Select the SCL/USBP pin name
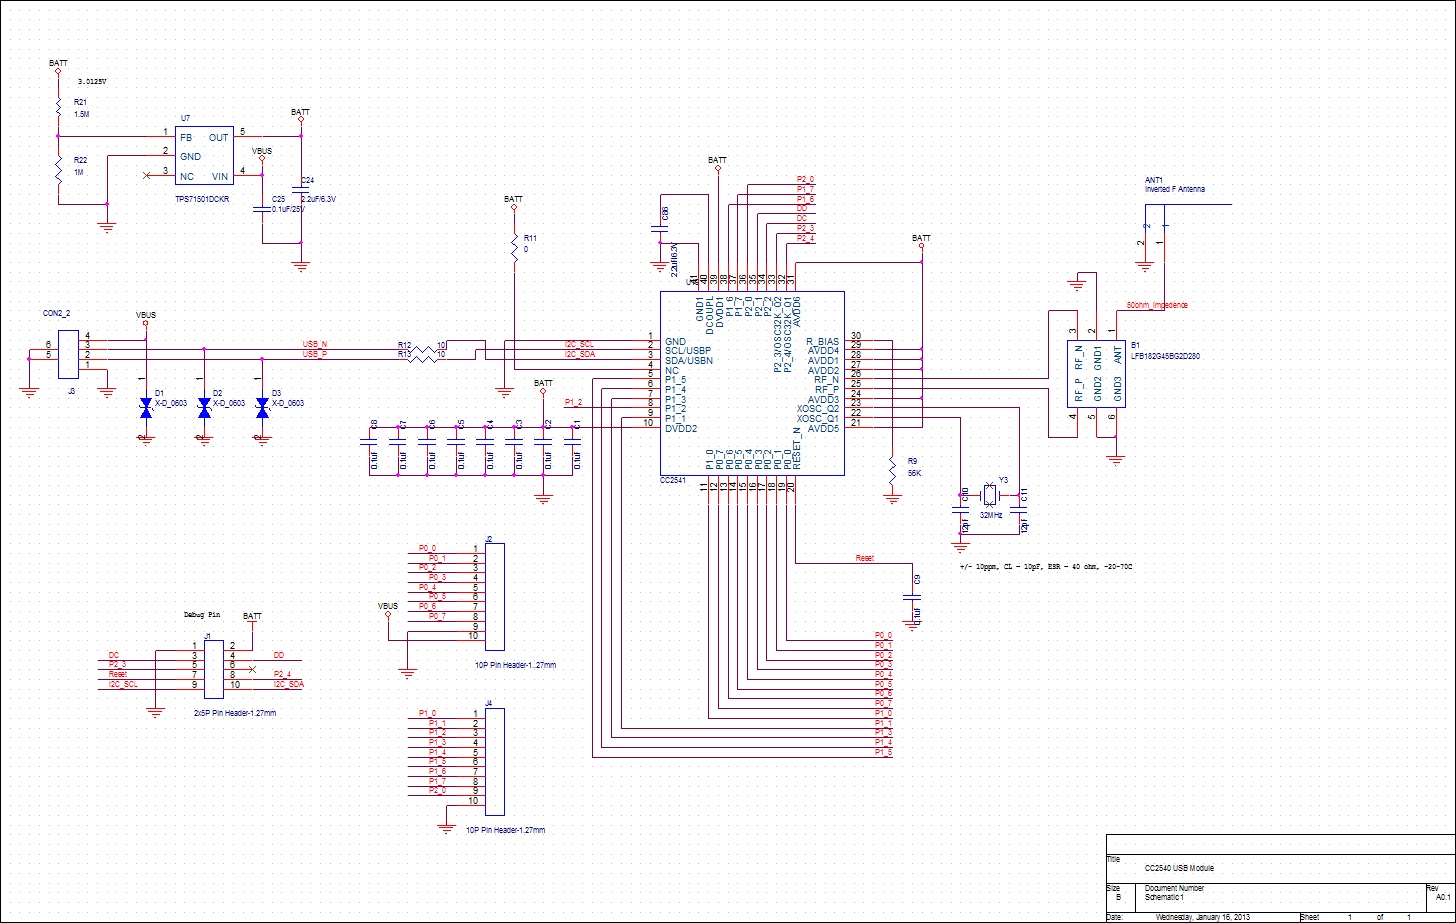The image size is (1456, 923). pyautogui.click(x=689, y=350)
